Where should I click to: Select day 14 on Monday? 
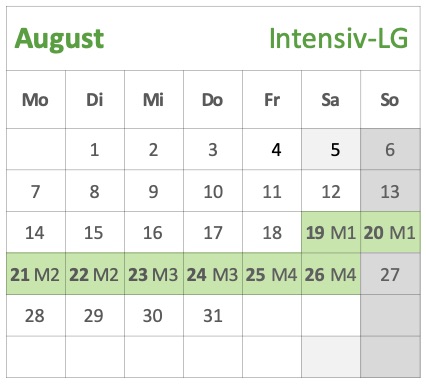[36, 232]
